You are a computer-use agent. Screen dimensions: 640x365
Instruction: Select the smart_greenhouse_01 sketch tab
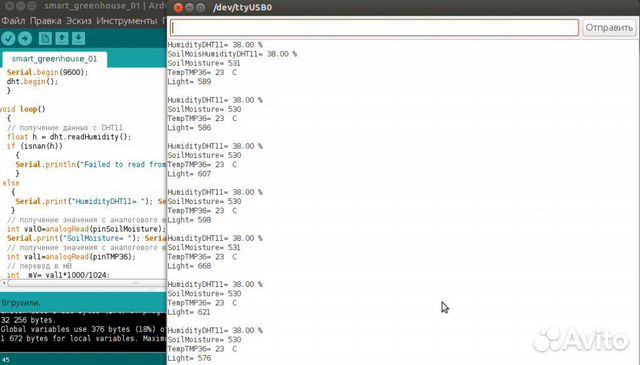(54, 59)
